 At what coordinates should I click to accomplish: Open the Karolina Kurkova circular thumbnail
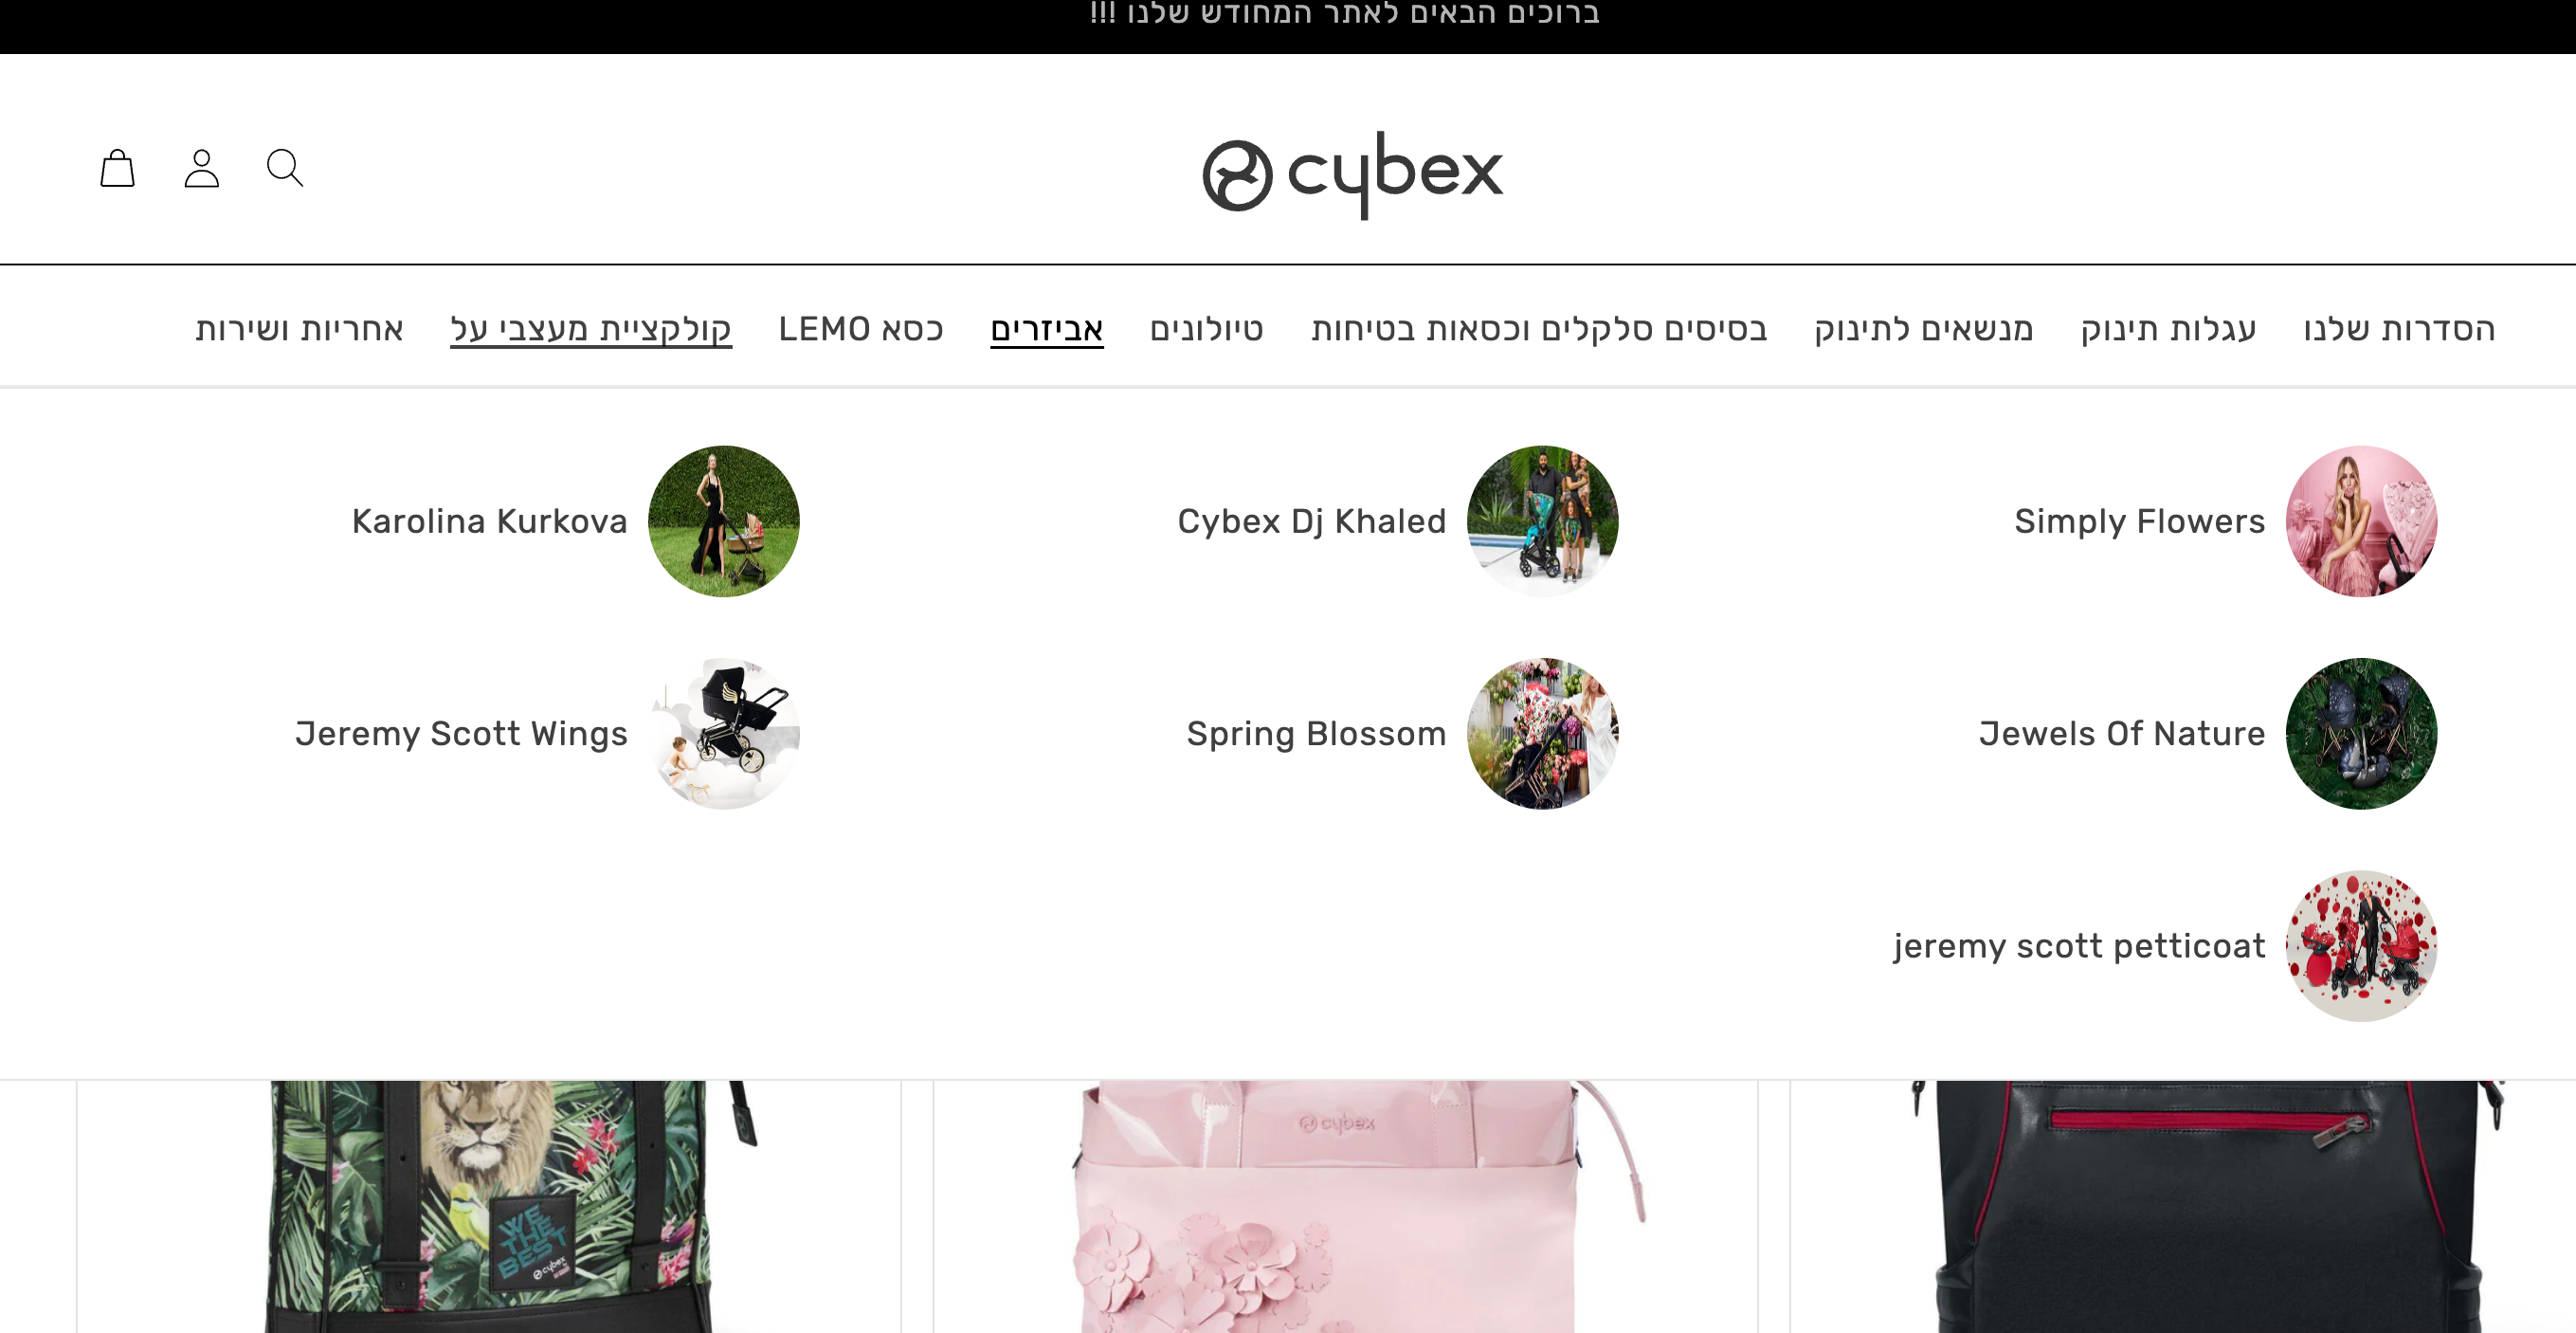(x=724, y=521)
